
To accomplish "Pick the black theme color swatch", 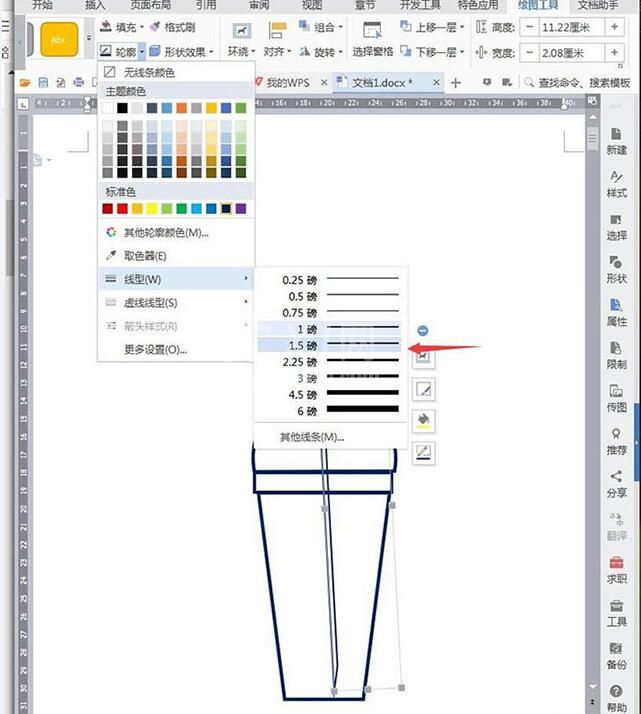I will coord(122,108).
